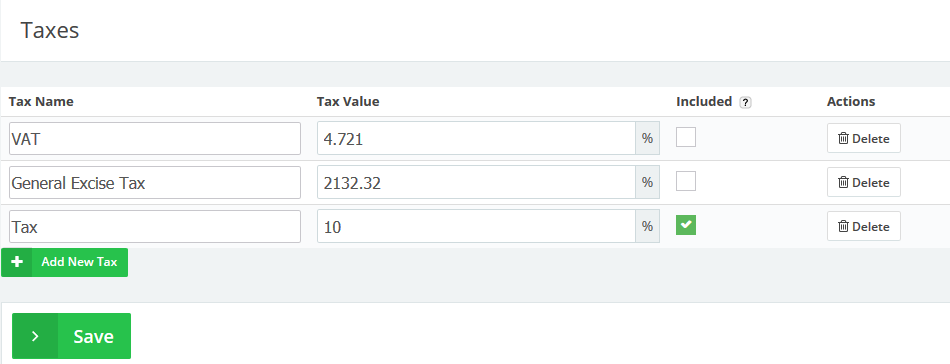This screenshot has width=950, height=364.
Task: Save the tax settings
Action: pyautogui.click(x=71, y=336)
